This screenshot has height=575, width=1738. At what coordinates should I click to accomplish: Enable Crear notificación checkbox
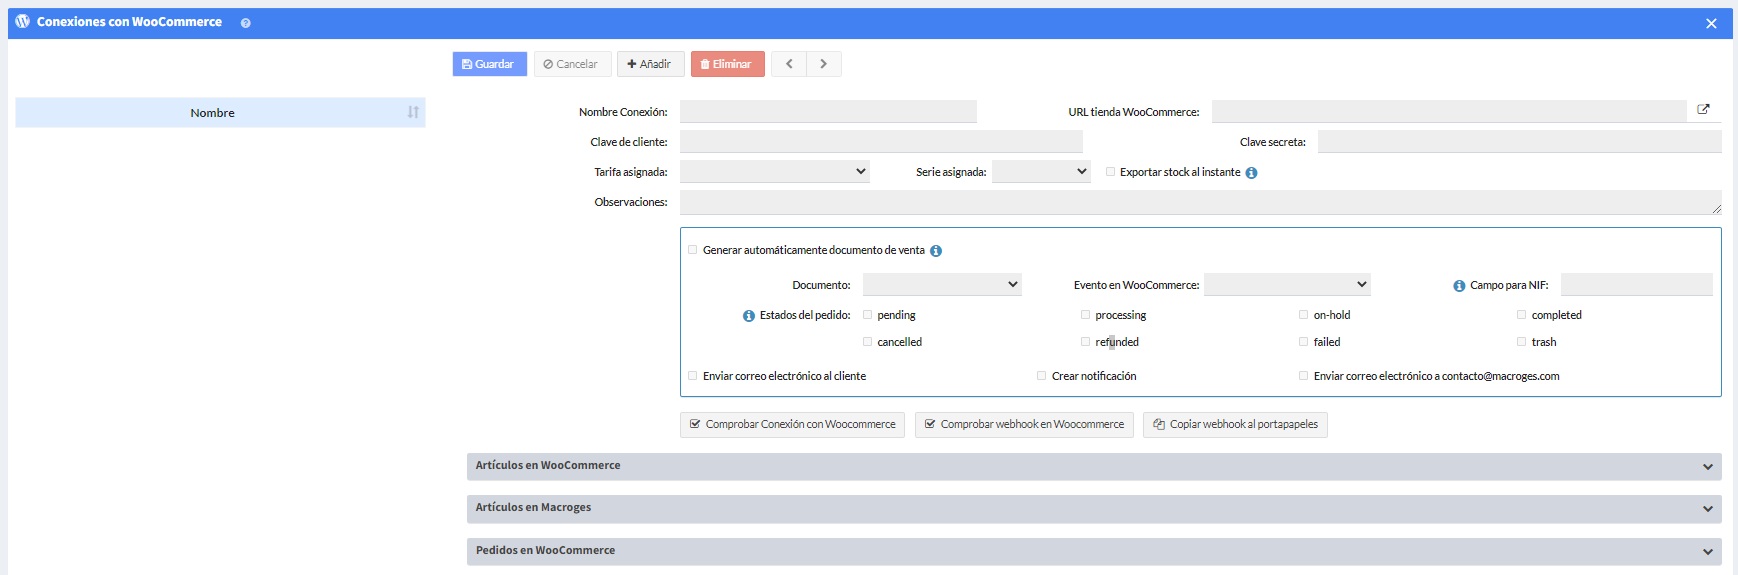pos(1042,376)
